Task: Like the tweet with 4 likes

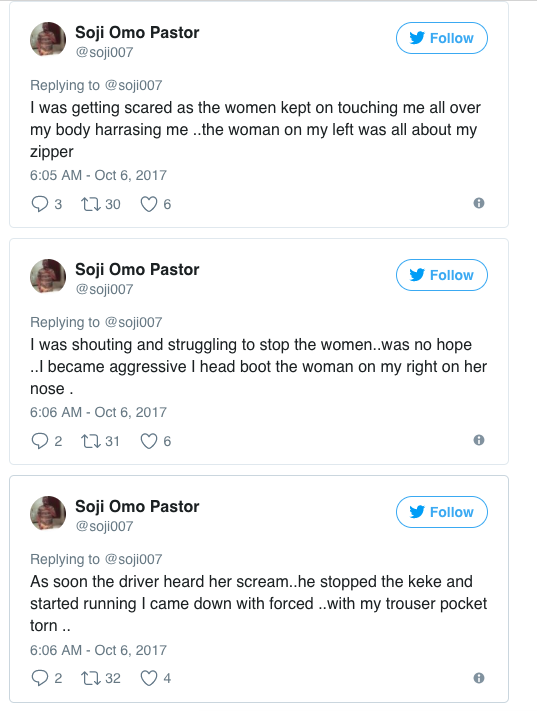Action: click(149, 678)
